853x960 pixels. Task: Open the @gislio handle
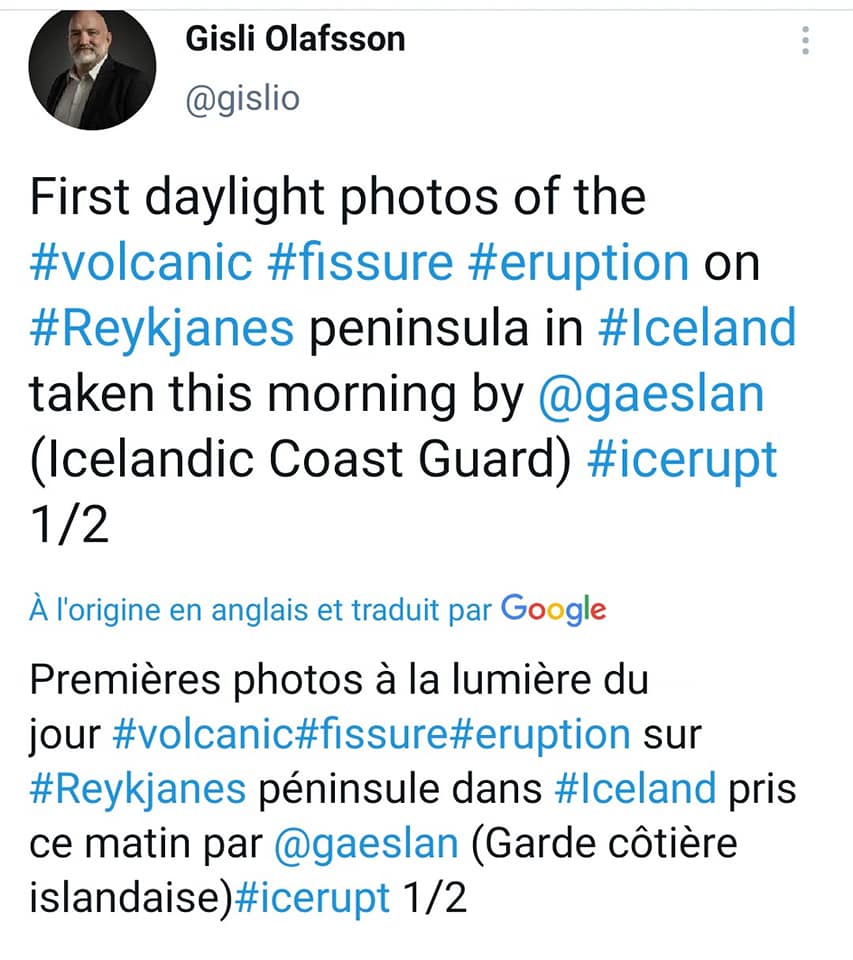[x=242, y=100]
